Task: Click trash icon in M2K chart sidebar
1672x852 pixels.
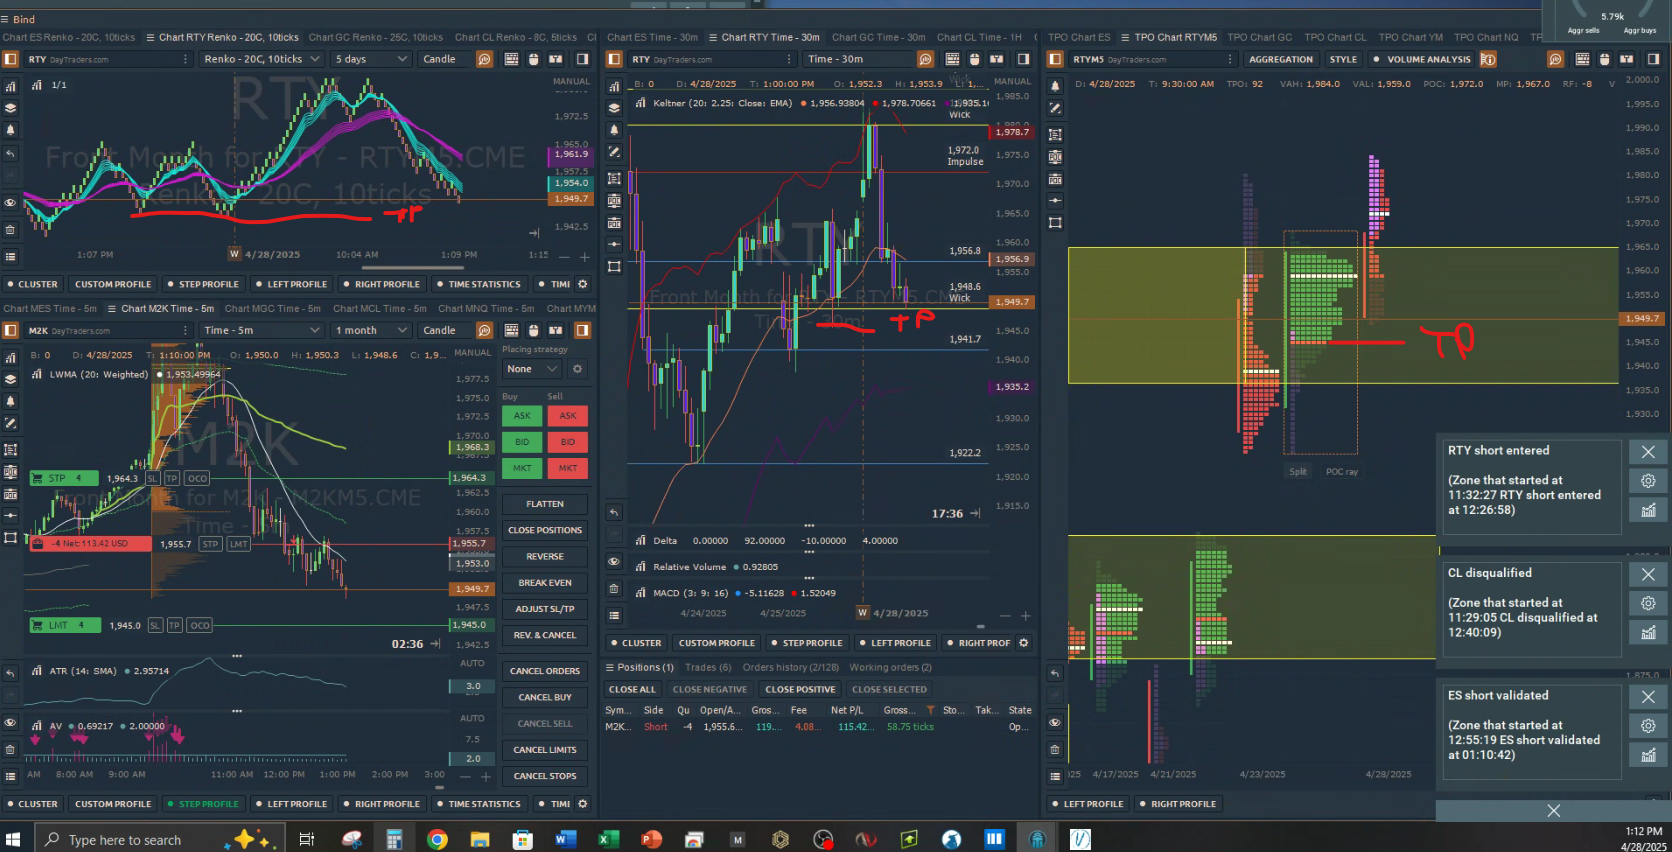Action: (11, 749)
